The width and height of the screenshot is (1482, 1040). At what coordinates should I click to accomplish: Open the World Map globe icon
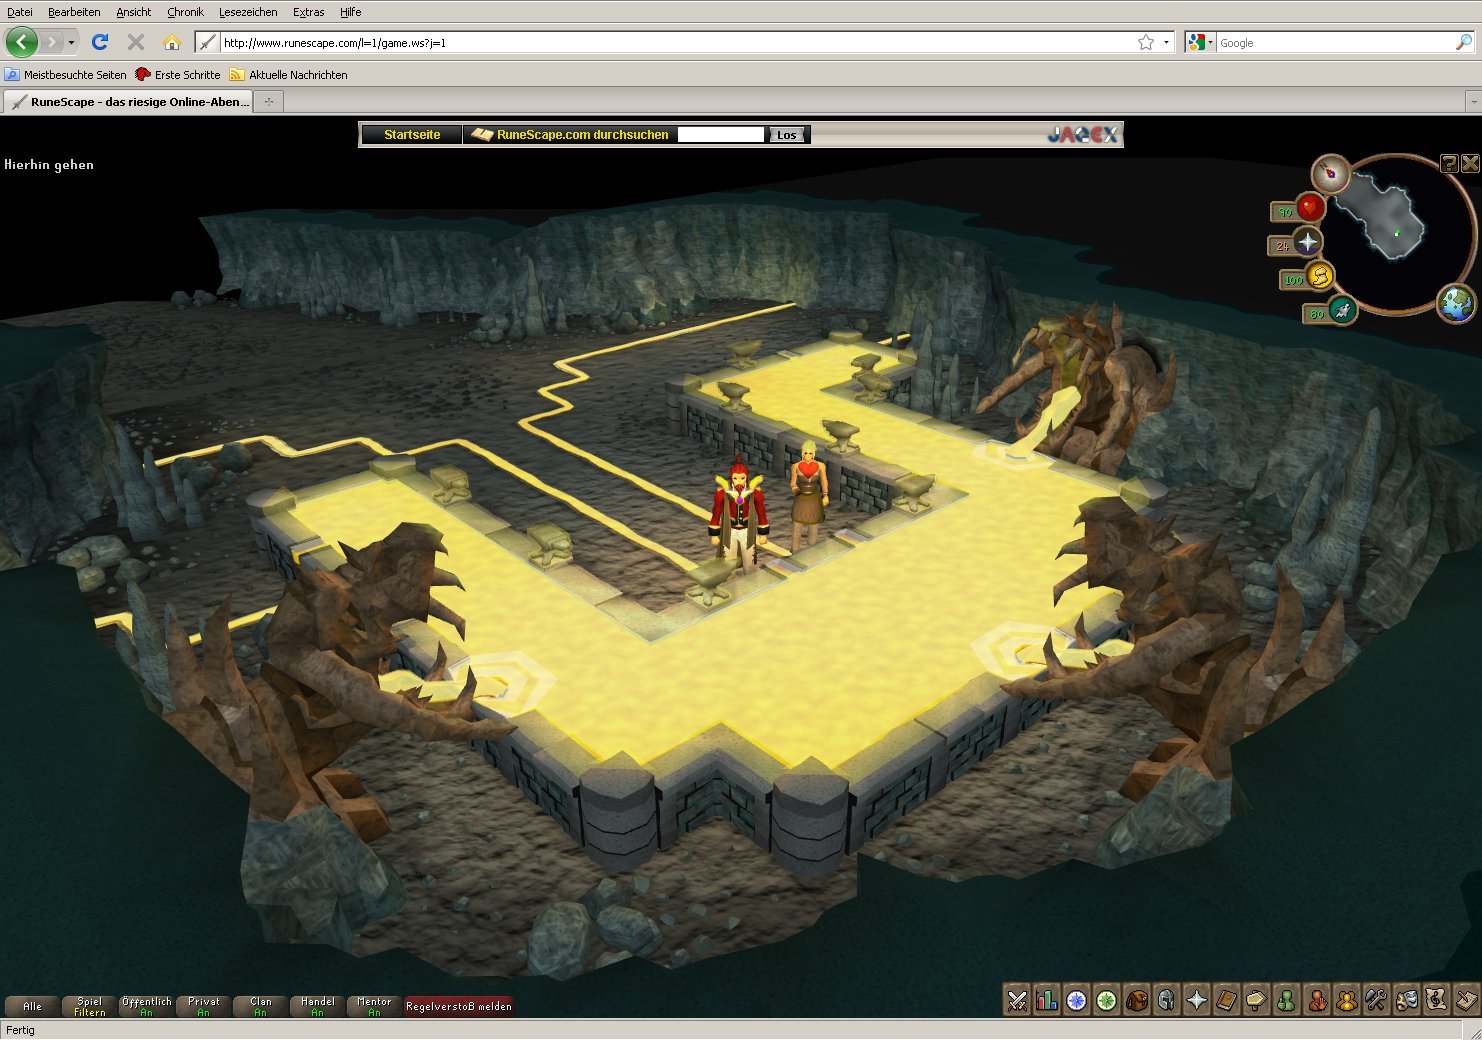coord(1456,303)
